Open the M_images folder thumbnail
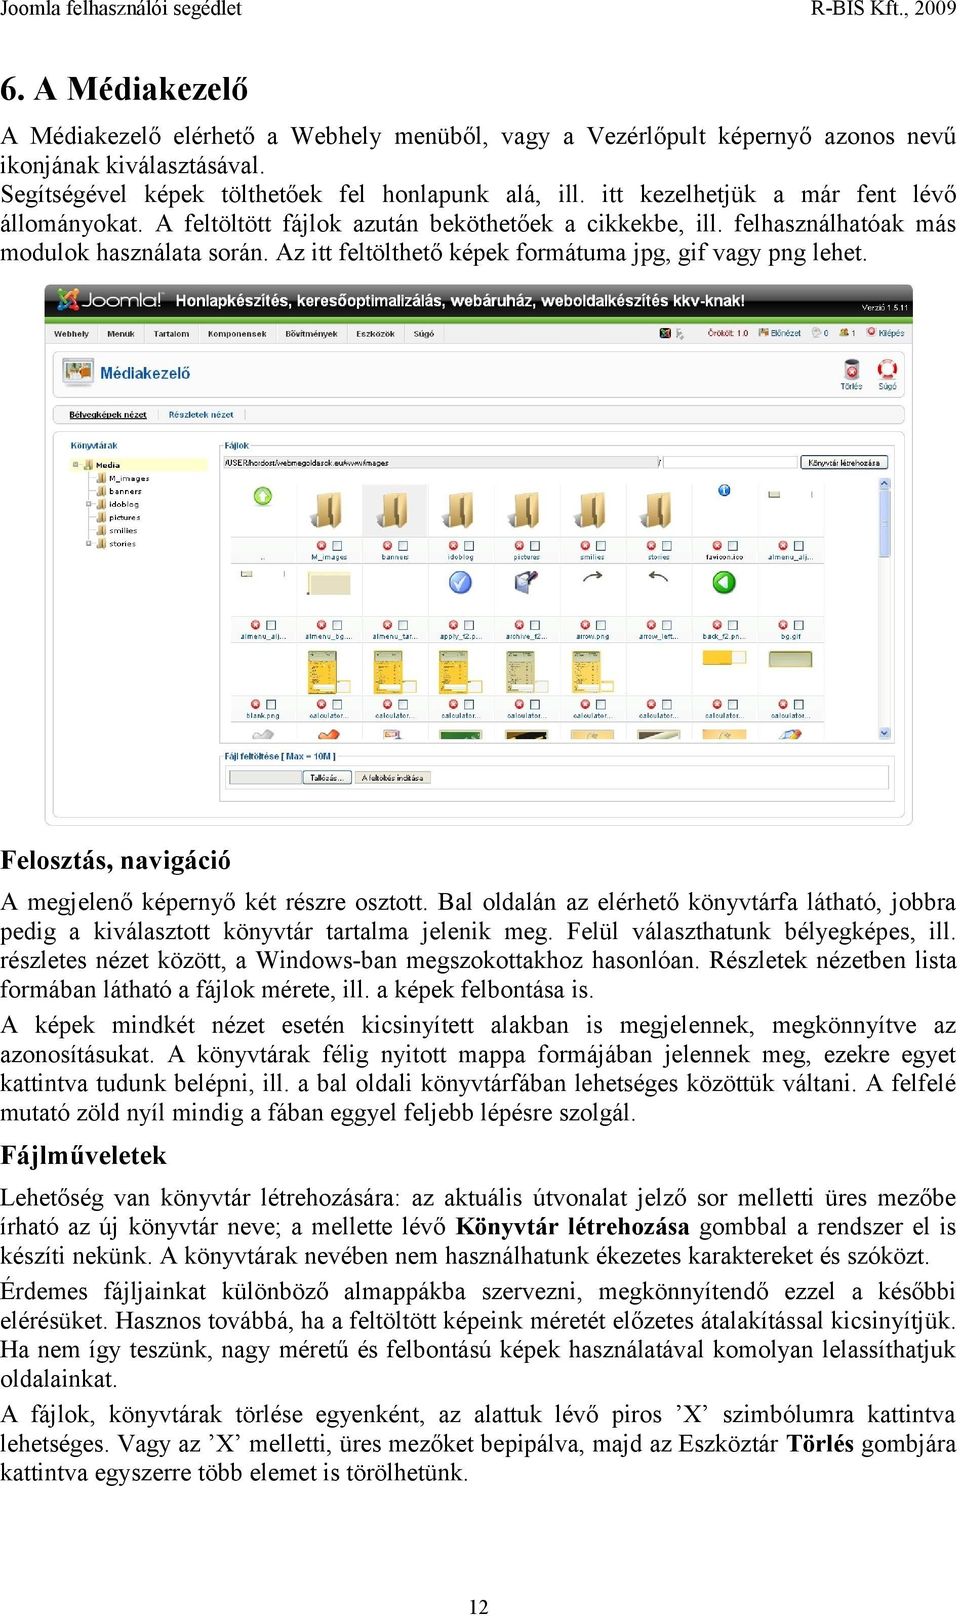Screen dimensions: 960x1616 click(x=326, y=509)
